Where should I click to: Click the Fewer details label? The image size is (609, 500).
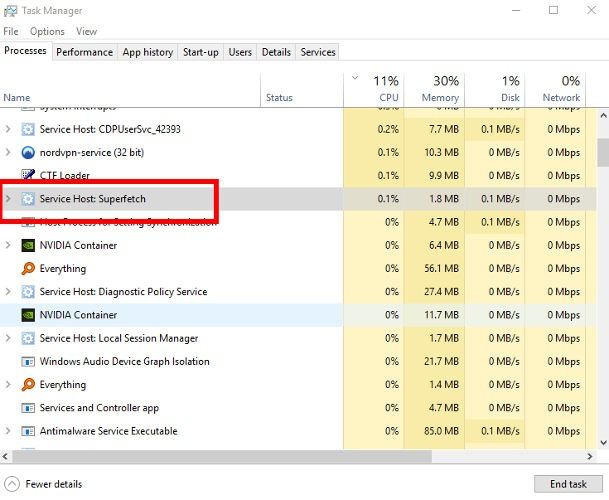tap(54, 484)
